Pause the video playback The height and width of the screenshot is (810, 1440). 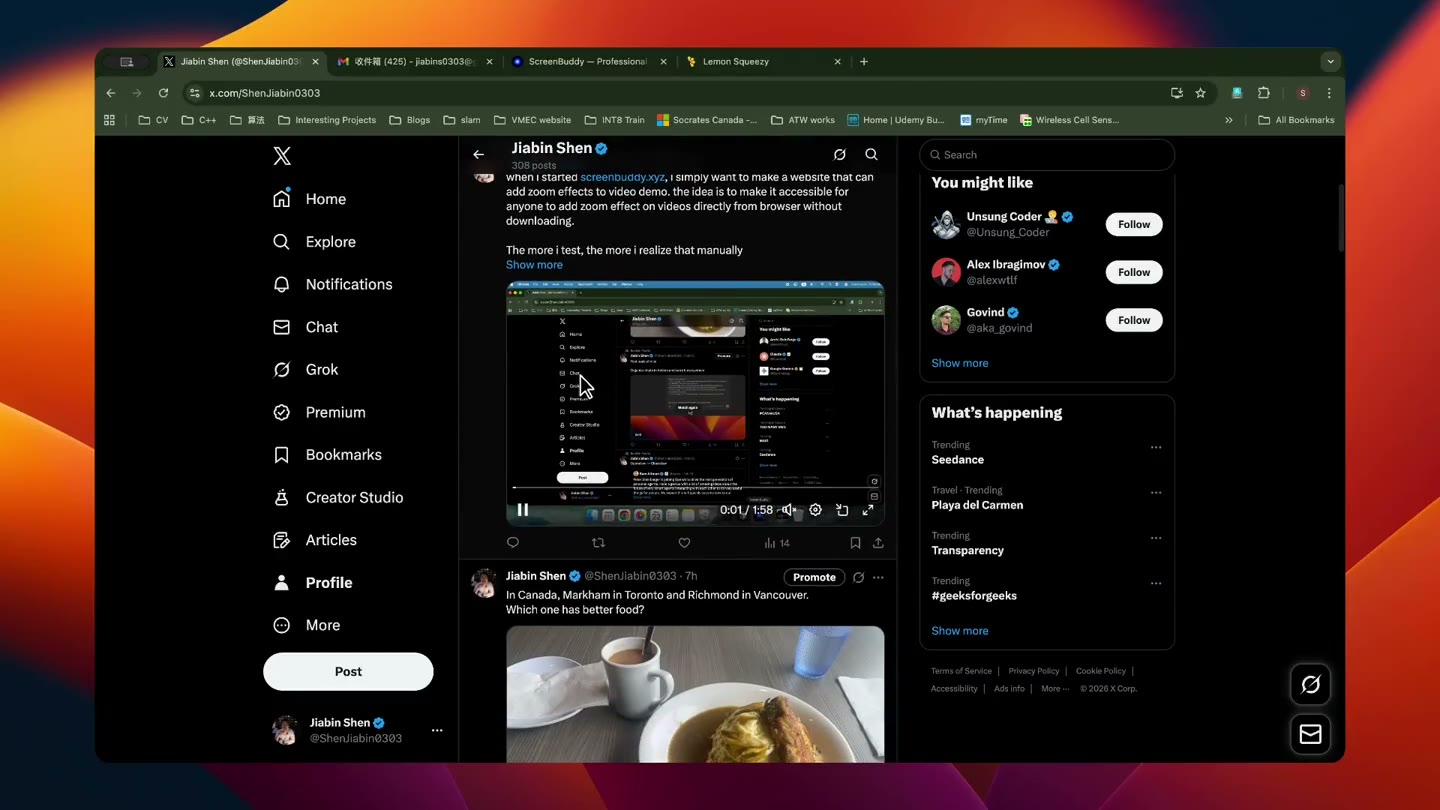tap(523, 510)
